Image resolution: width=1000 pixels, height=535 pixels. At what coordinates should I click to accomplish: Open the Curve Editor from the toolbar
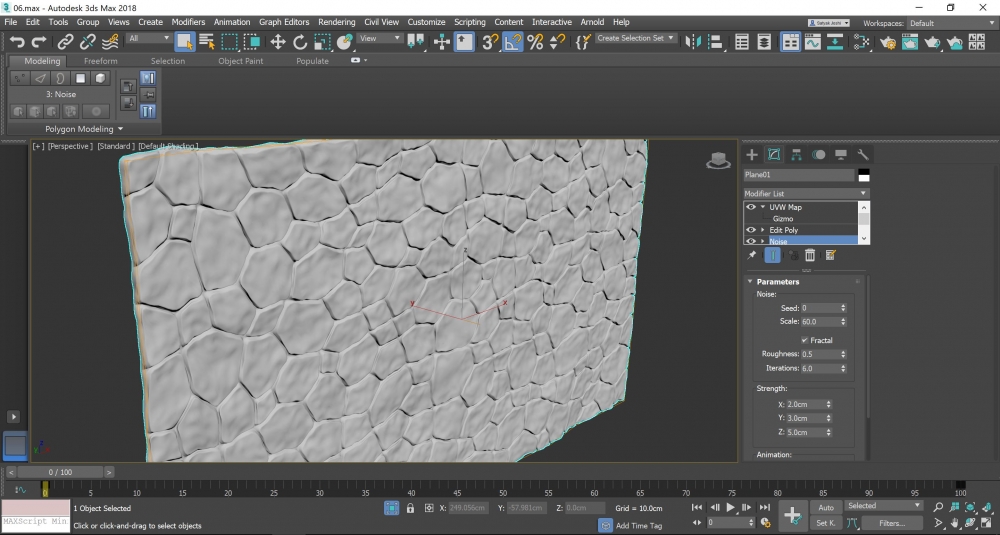click(812, 42)
